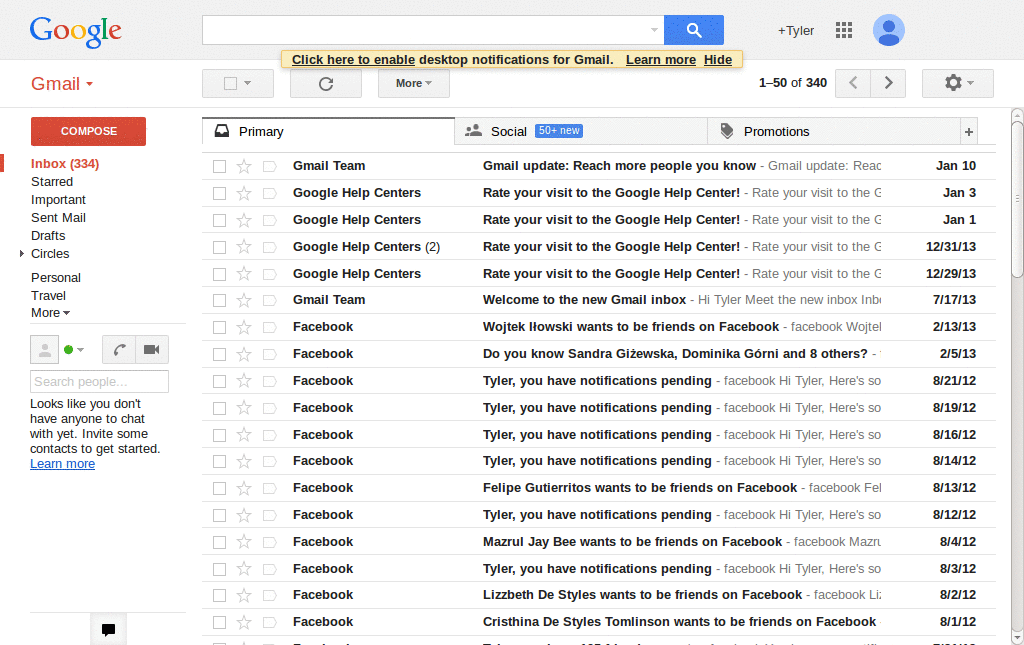Viewport: 1024px width, 645px height.
Task: Open the Personal label
Action: (56, 277)
